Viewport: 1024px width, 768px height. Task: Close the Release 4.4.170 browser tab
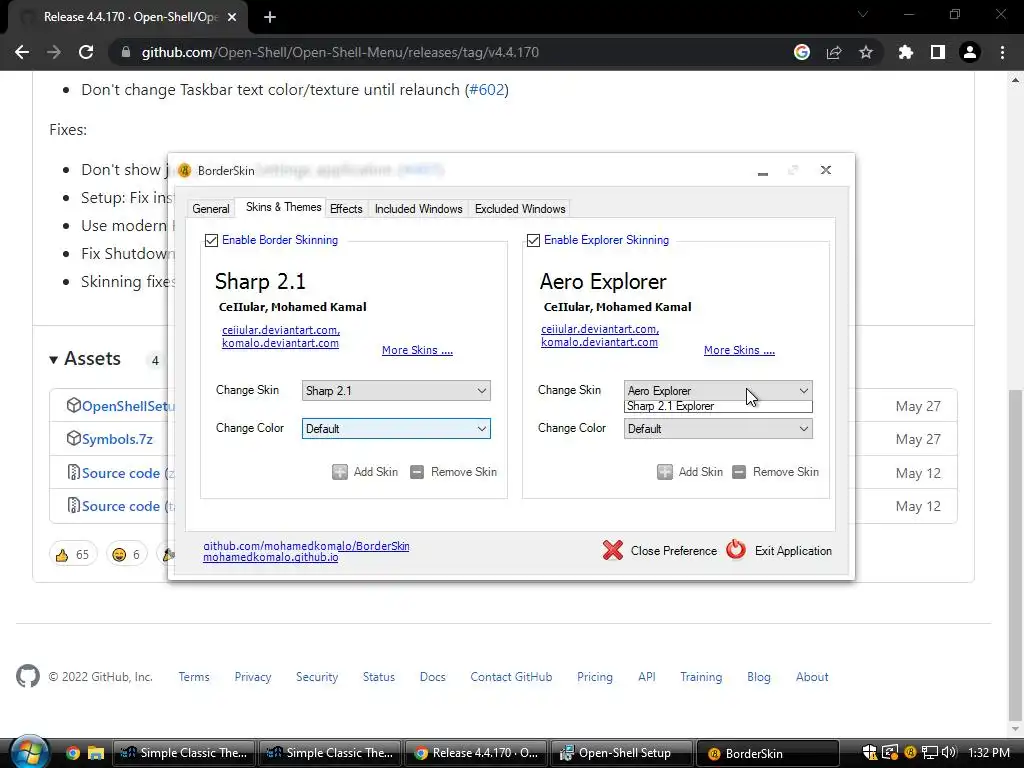pos(232,18)
